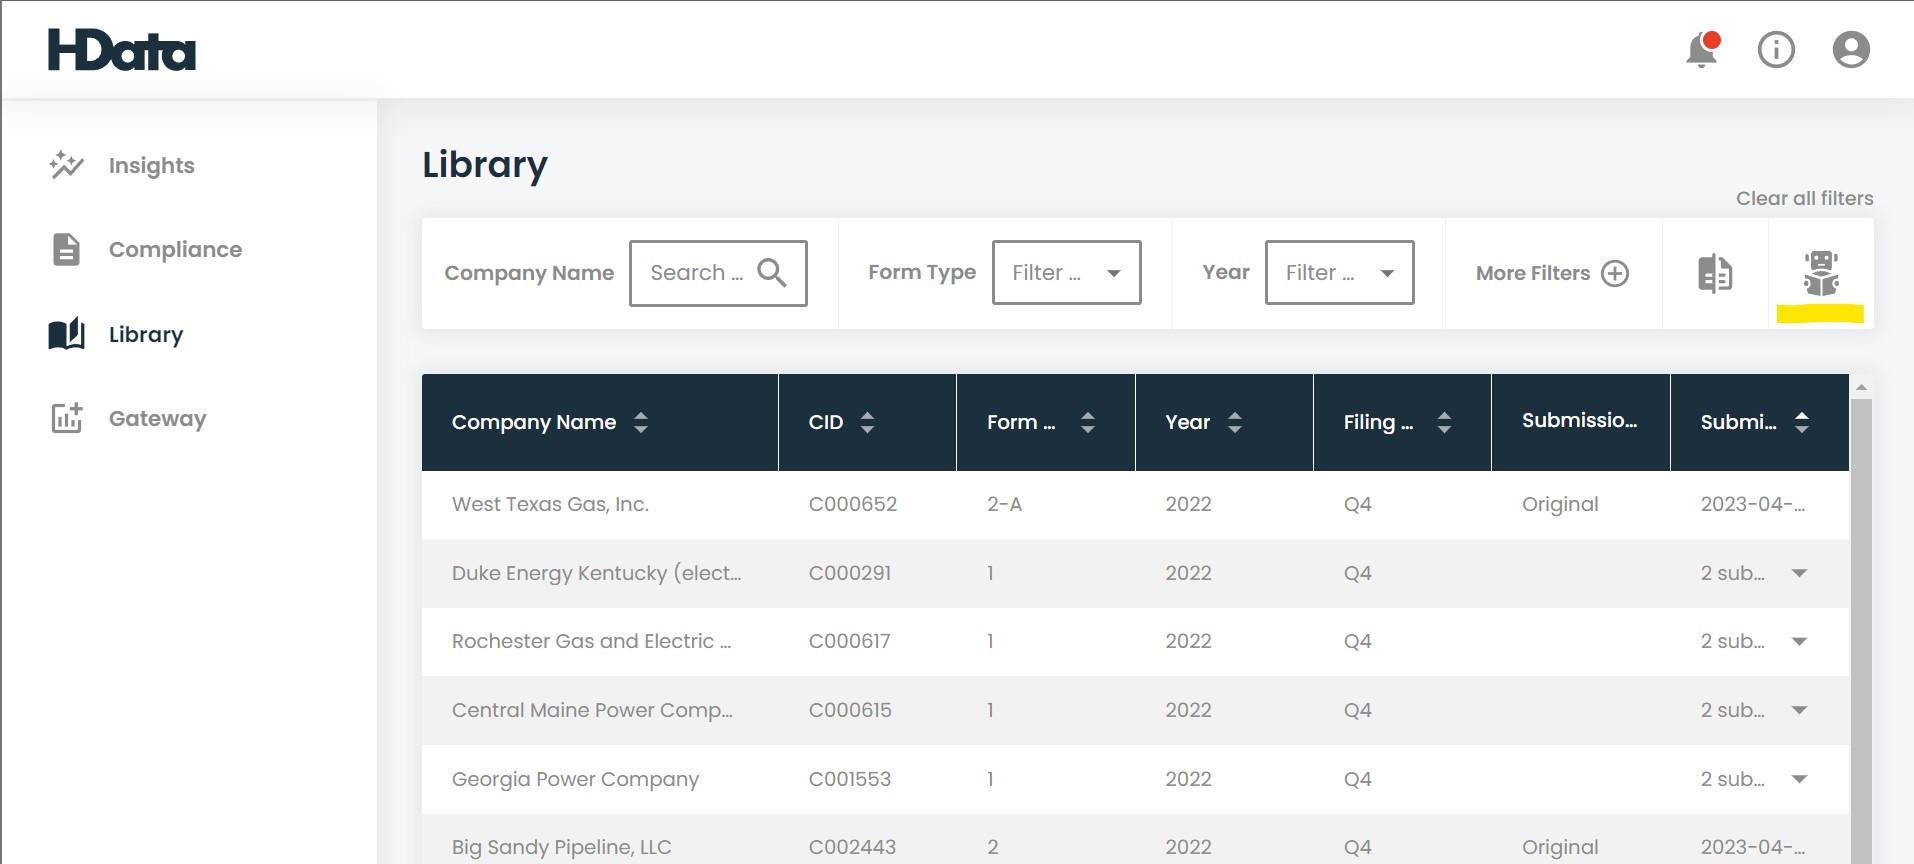This screenshot has width=1914, height=864.
Task: Expand Rochester Gas and Electric submissions
Action: click(1799, 641)
